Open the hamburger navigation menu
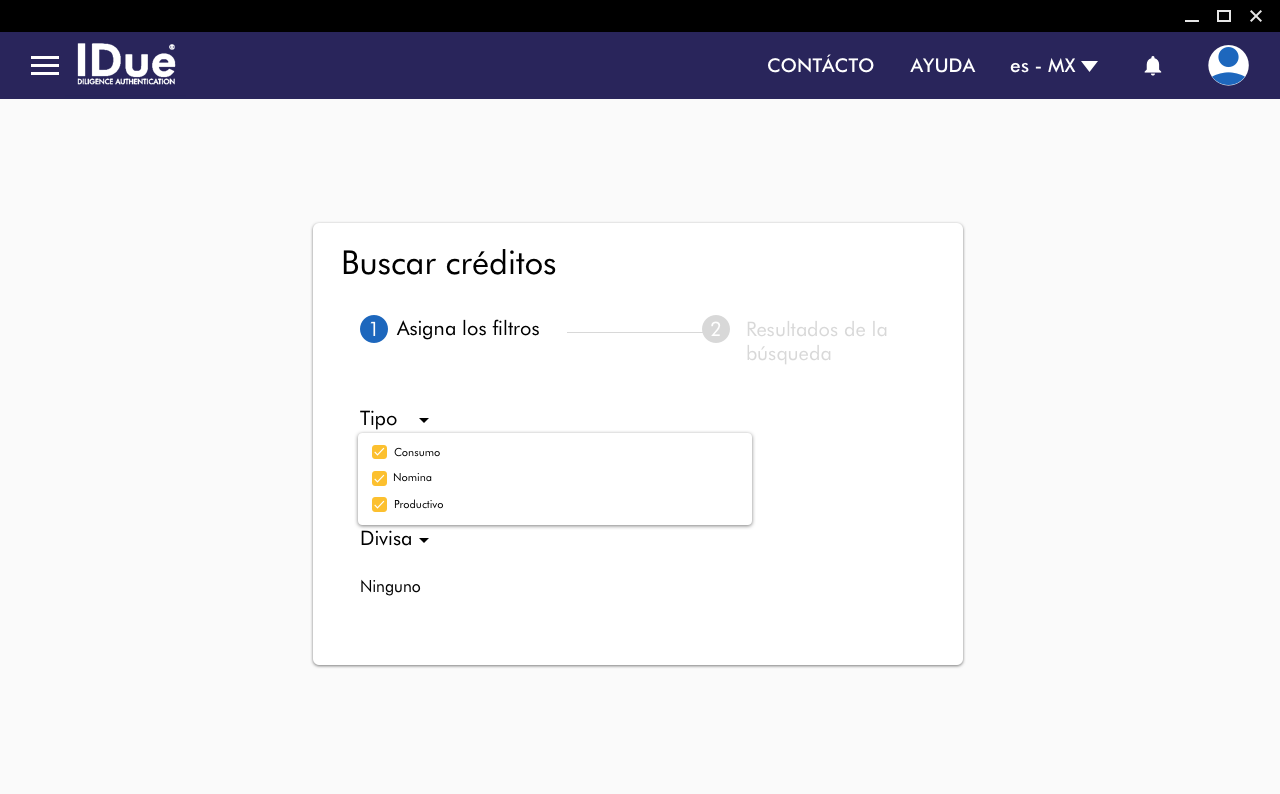The width and height of the screenshot is (1280, 794). coord(45,66)
